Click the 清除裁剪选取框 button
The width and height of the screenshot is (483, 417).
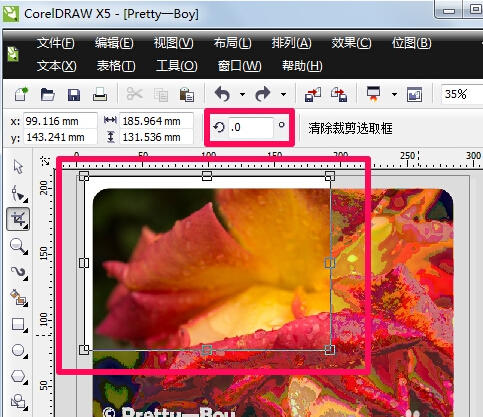click(350, 128)
